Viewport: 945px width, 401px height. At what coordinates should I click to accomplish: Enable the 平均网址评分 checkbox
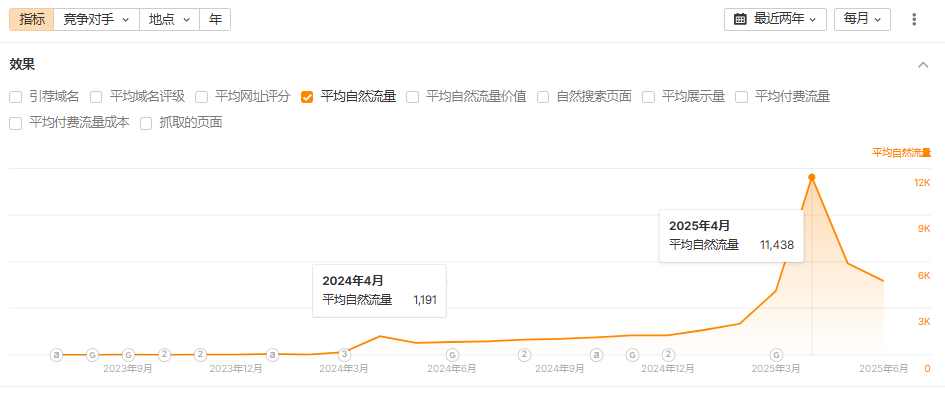pyautogui.click(x=202, y=96)
